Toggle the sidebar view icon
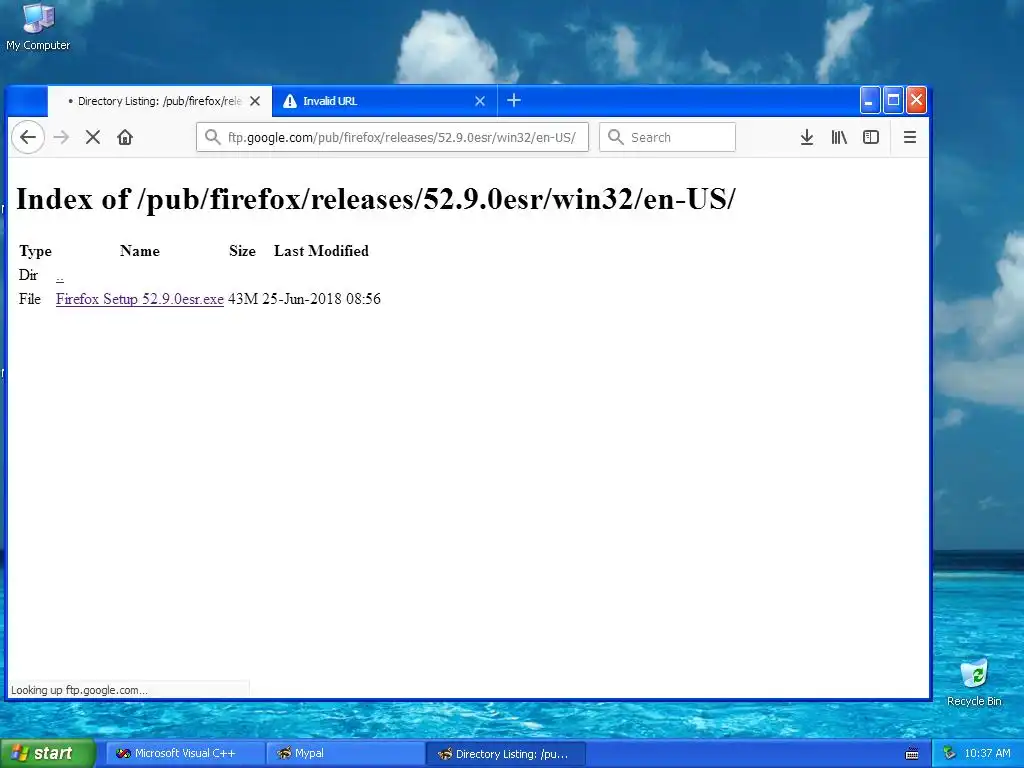 pos(871,137)
